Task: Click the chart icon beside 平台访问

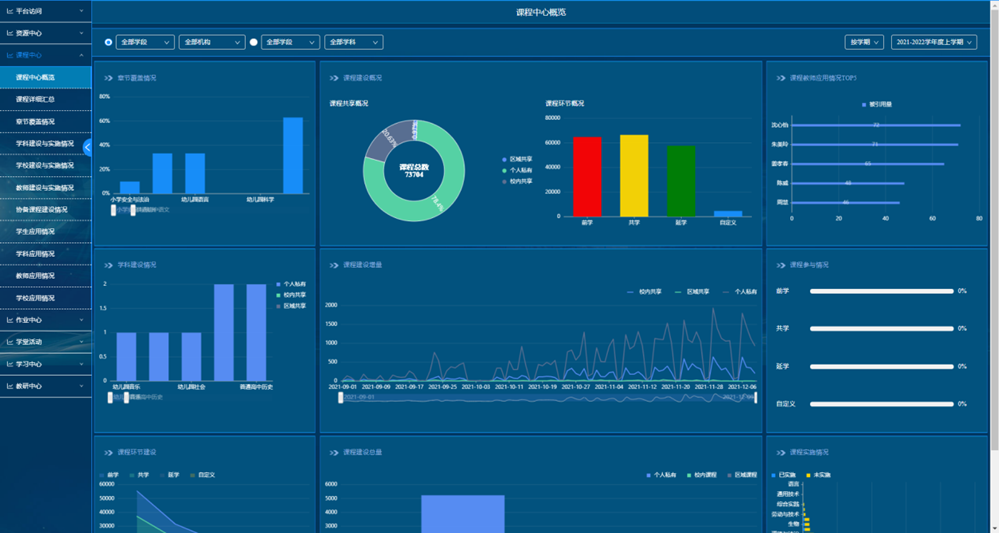Action: click(10, 11)
